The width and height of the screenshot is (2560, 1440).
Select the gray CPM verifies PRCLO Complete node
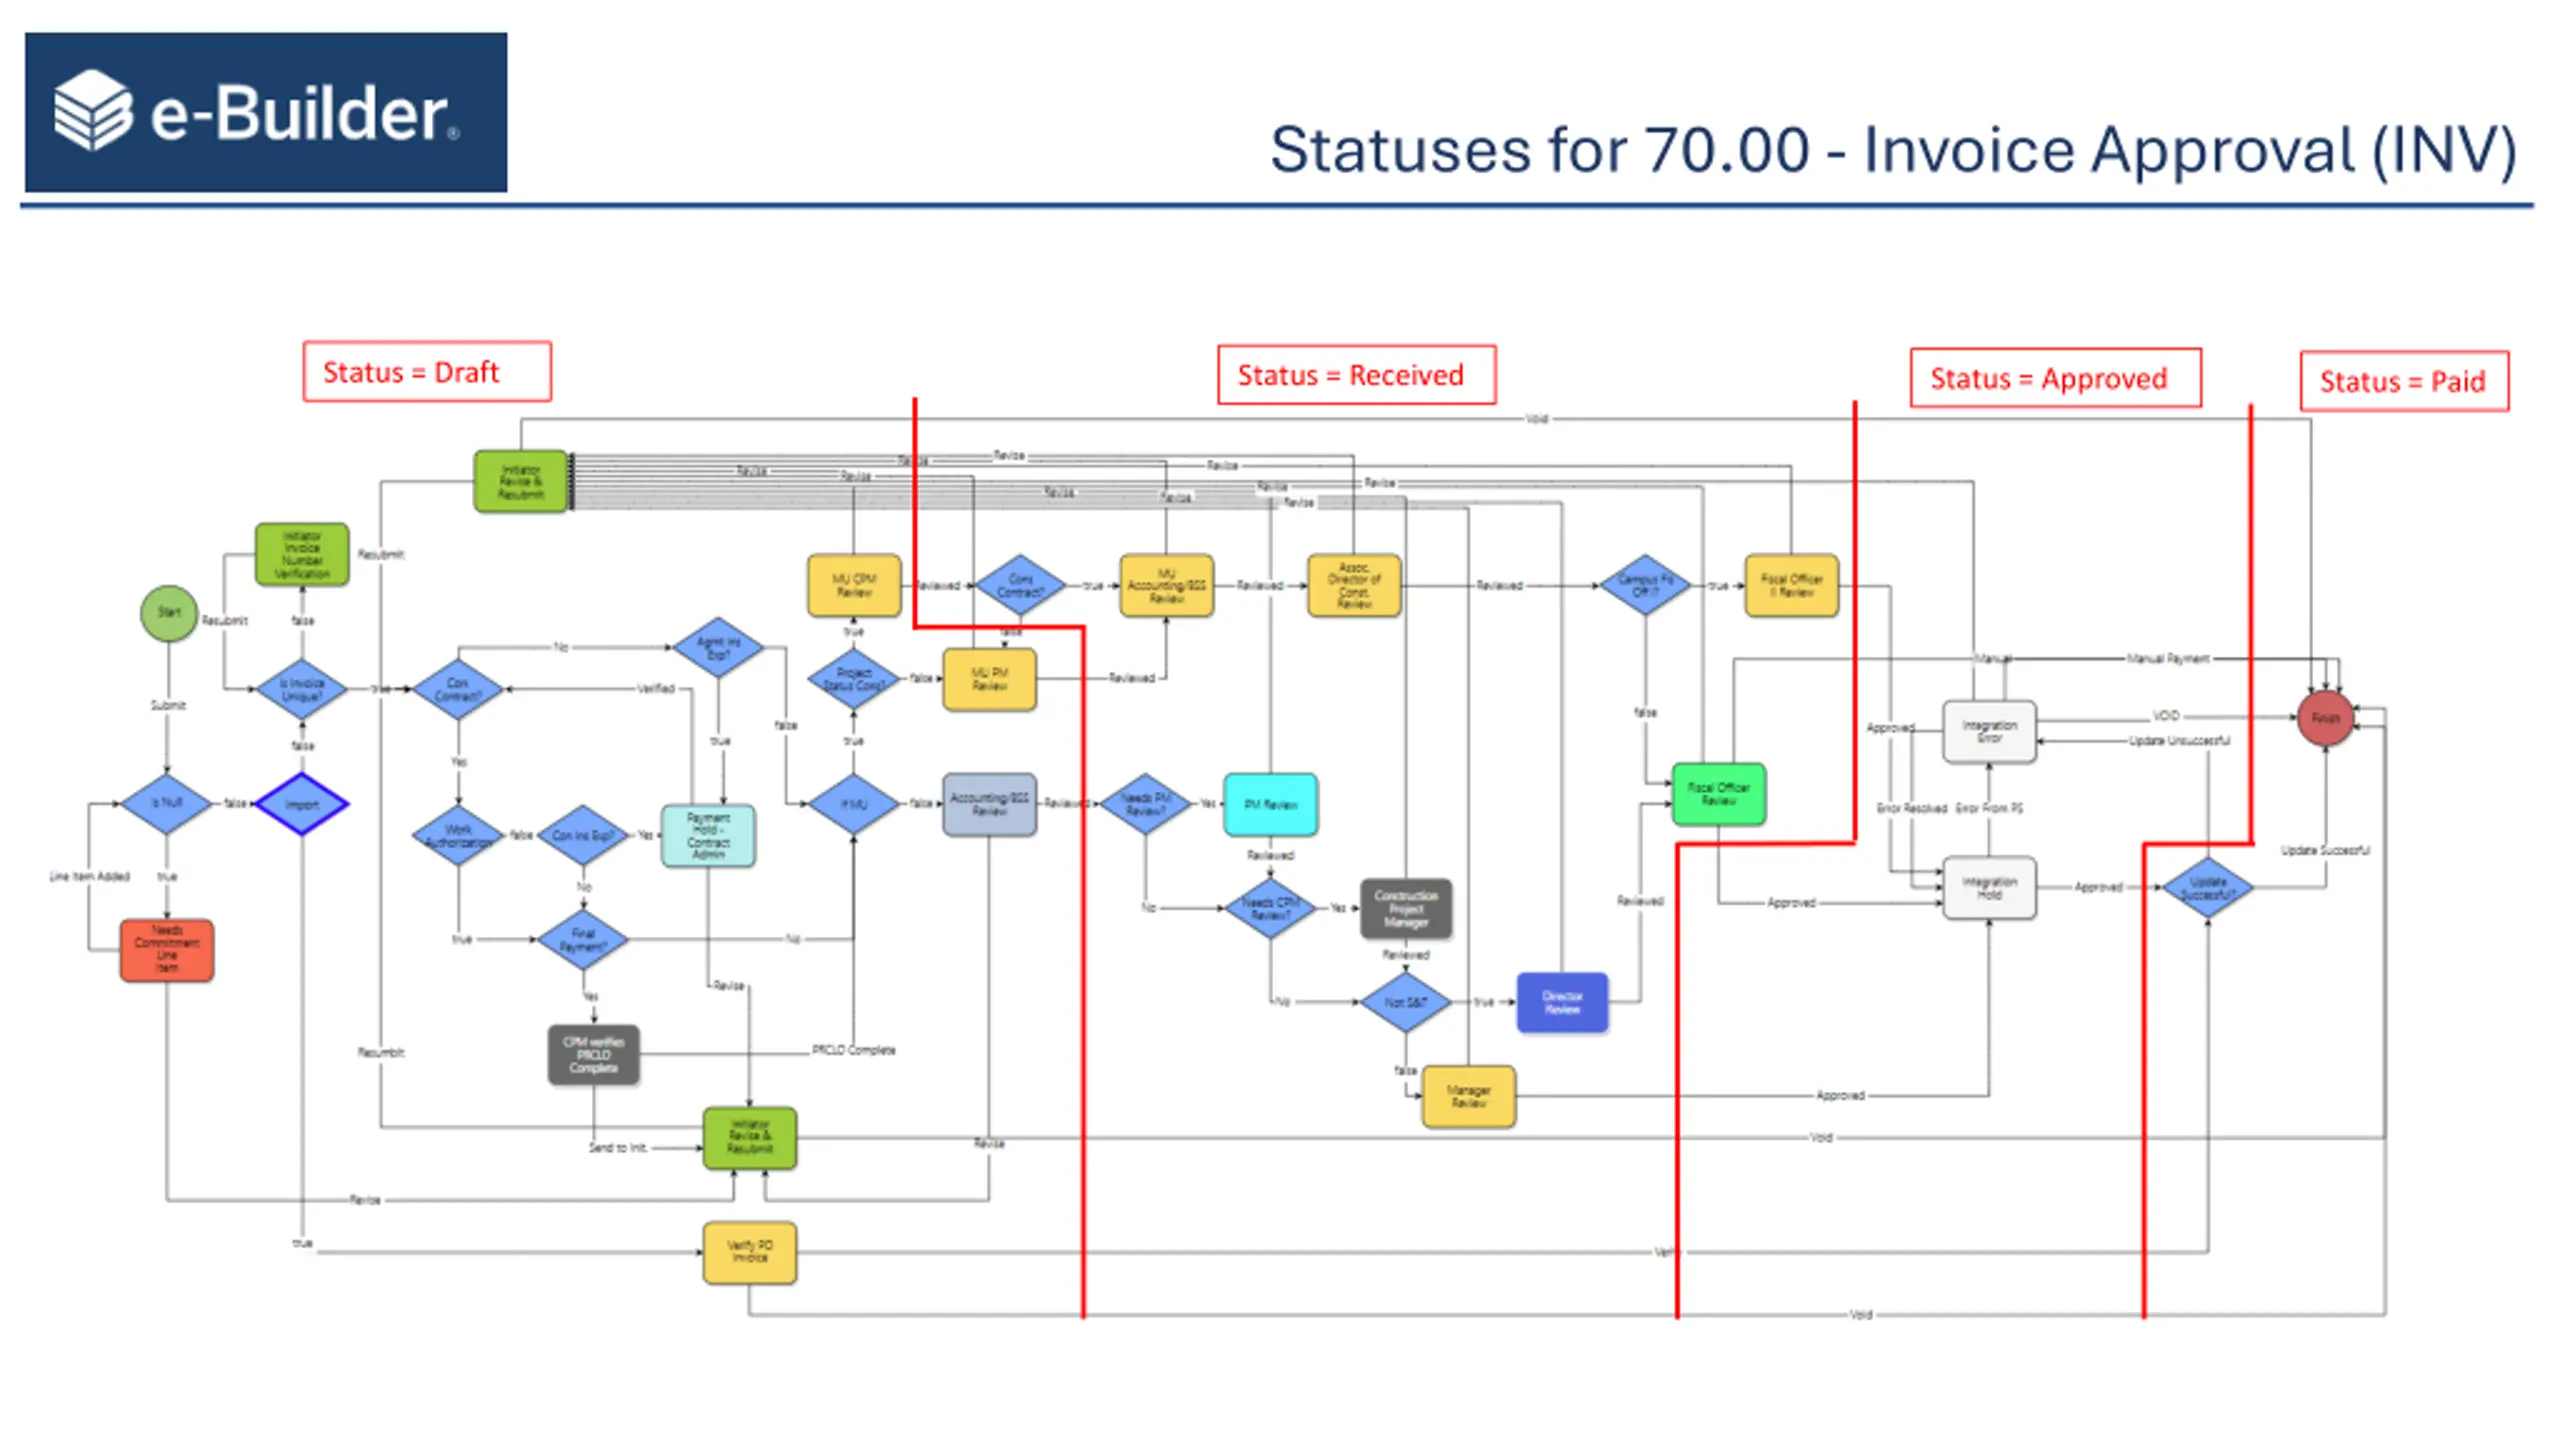593,1055
